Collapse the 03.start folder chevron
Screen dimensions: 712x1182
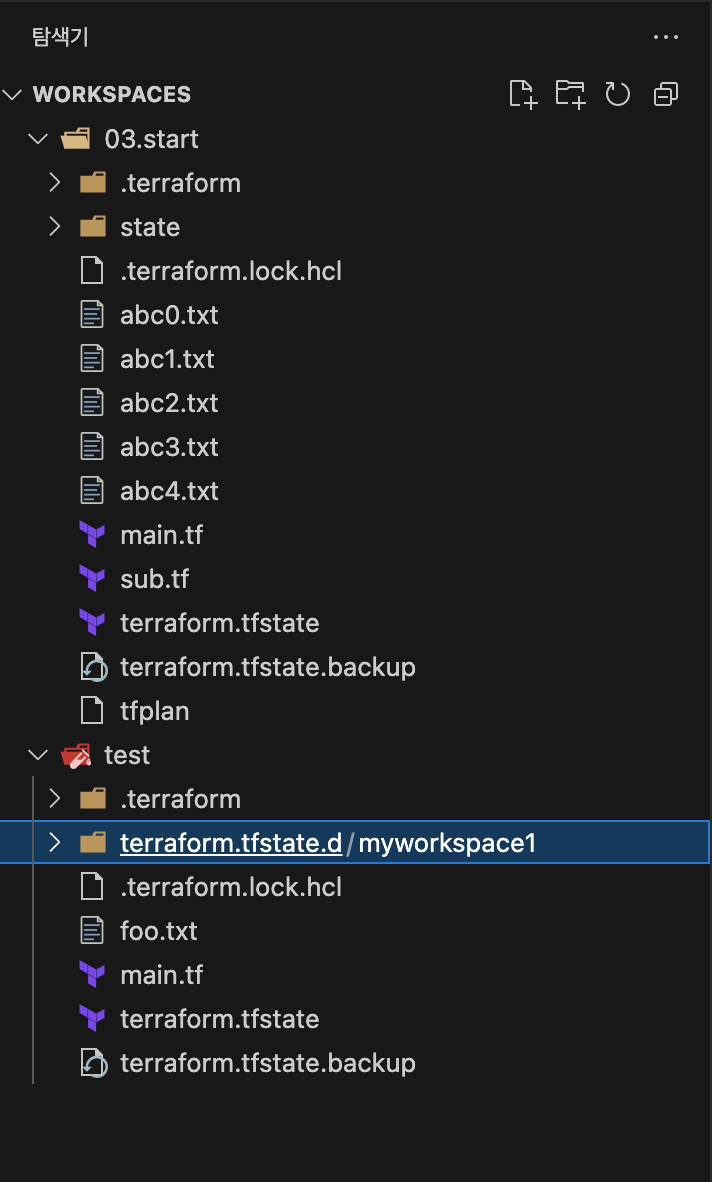tap(38, 139)
